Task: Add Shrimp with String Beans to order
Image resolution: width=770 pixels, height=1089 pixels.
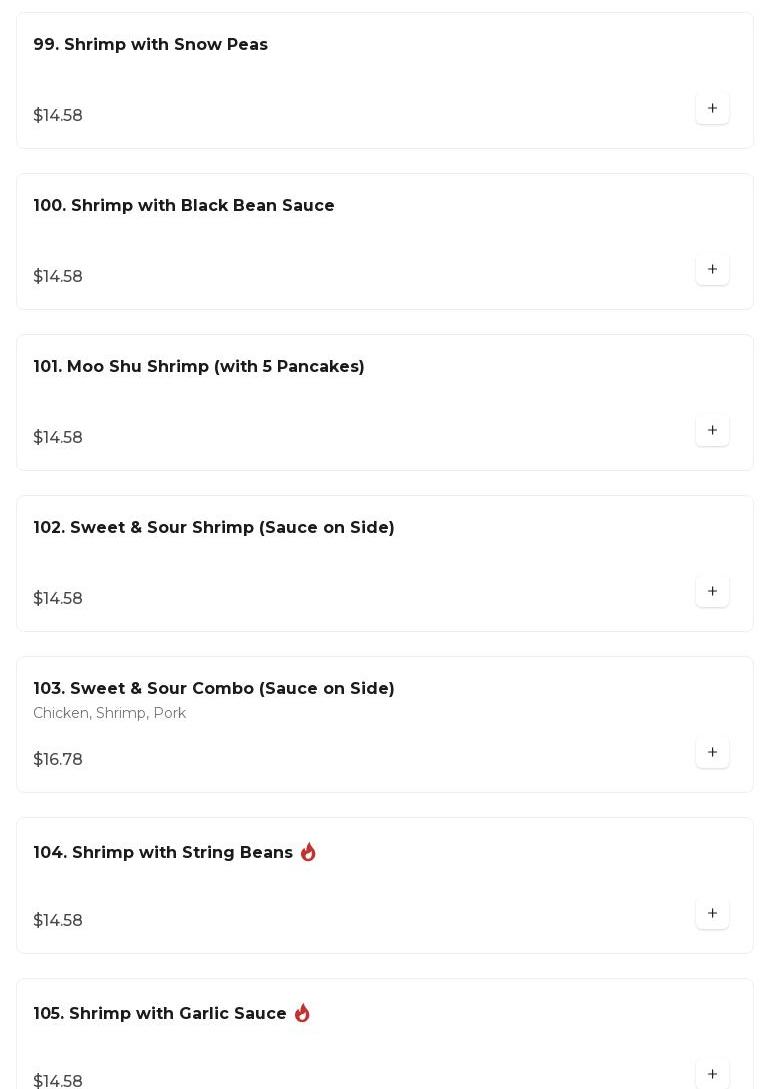Action: (x=712, y=913)
